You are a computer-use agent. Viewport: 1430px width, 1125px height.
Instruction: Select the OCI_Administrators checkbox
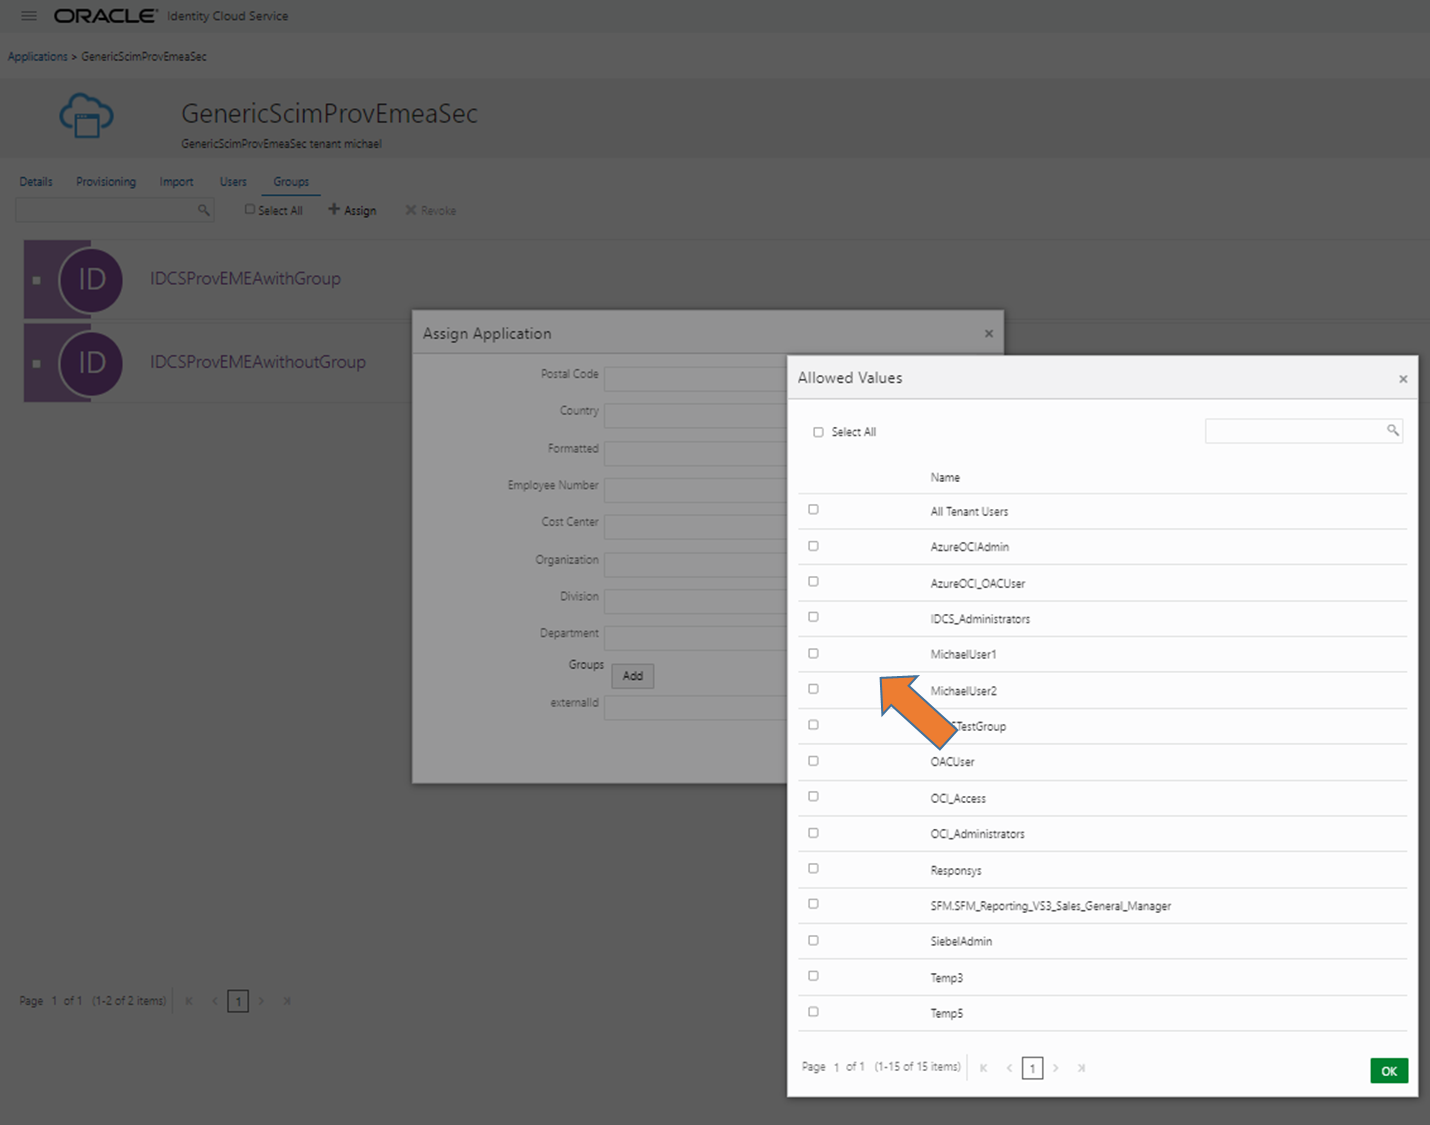pyautogui.click(x=813, y=833)
